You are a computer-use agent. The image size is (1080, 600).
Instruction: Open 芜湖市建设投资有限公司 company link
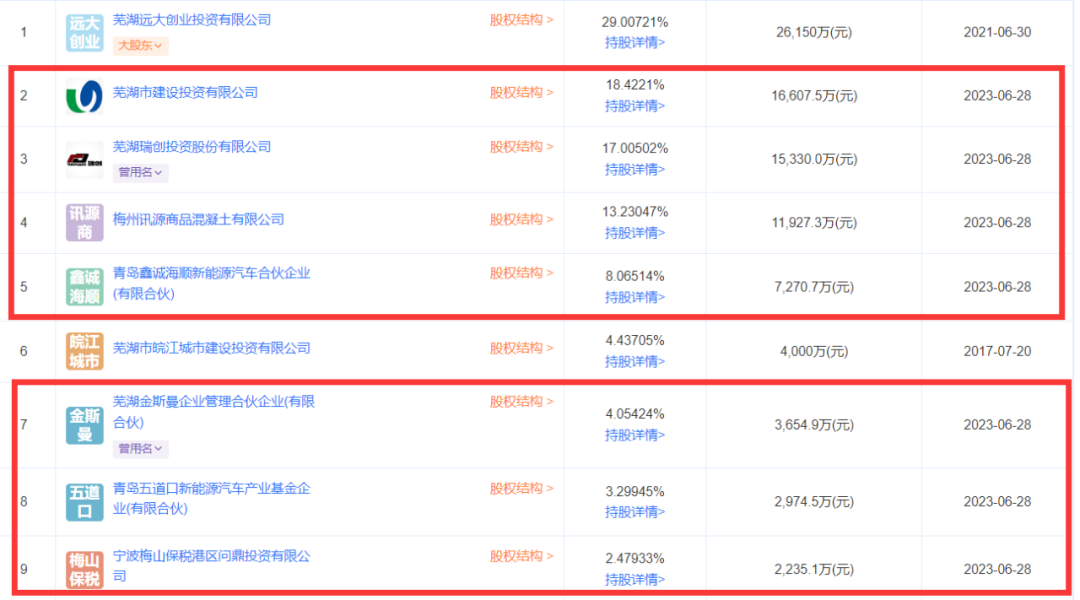[185, 92]
